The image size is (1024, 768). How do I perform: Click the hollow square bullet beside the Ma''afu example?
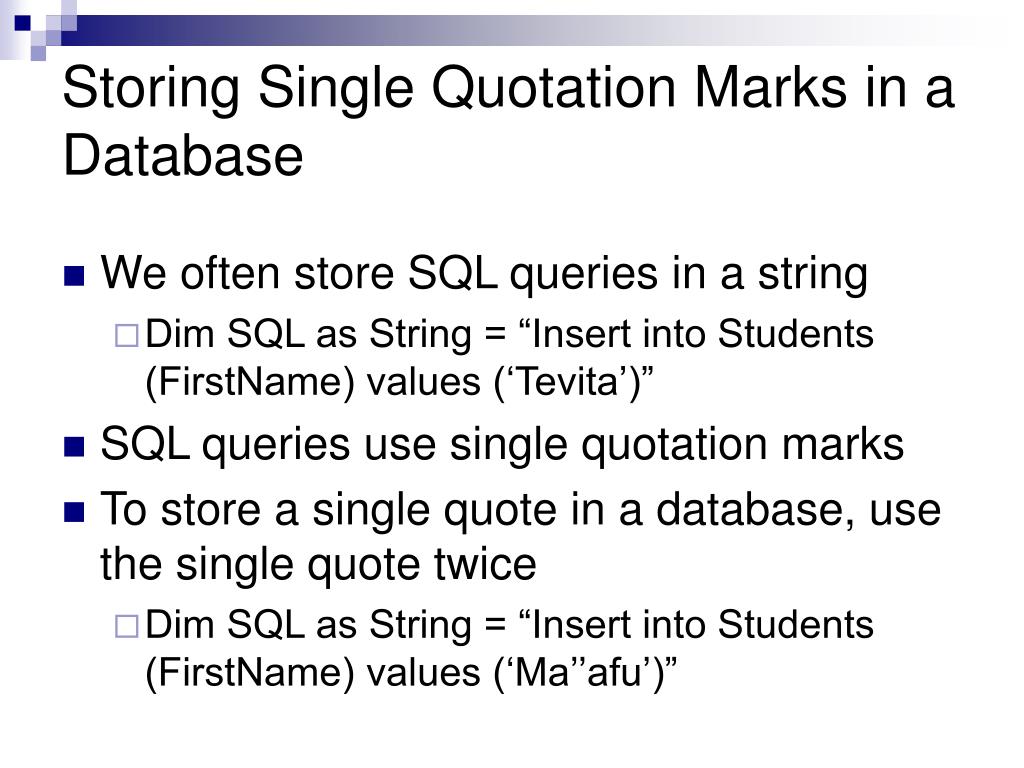127,626
